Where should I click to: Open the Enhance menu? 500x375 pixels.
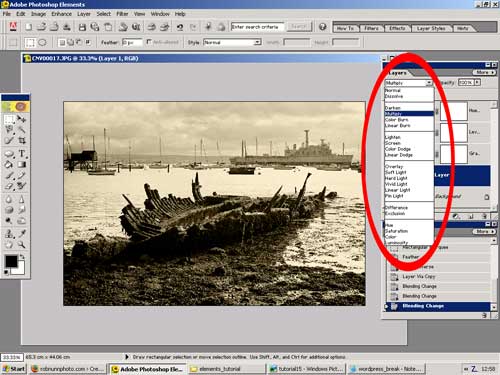tap(61, 14)
